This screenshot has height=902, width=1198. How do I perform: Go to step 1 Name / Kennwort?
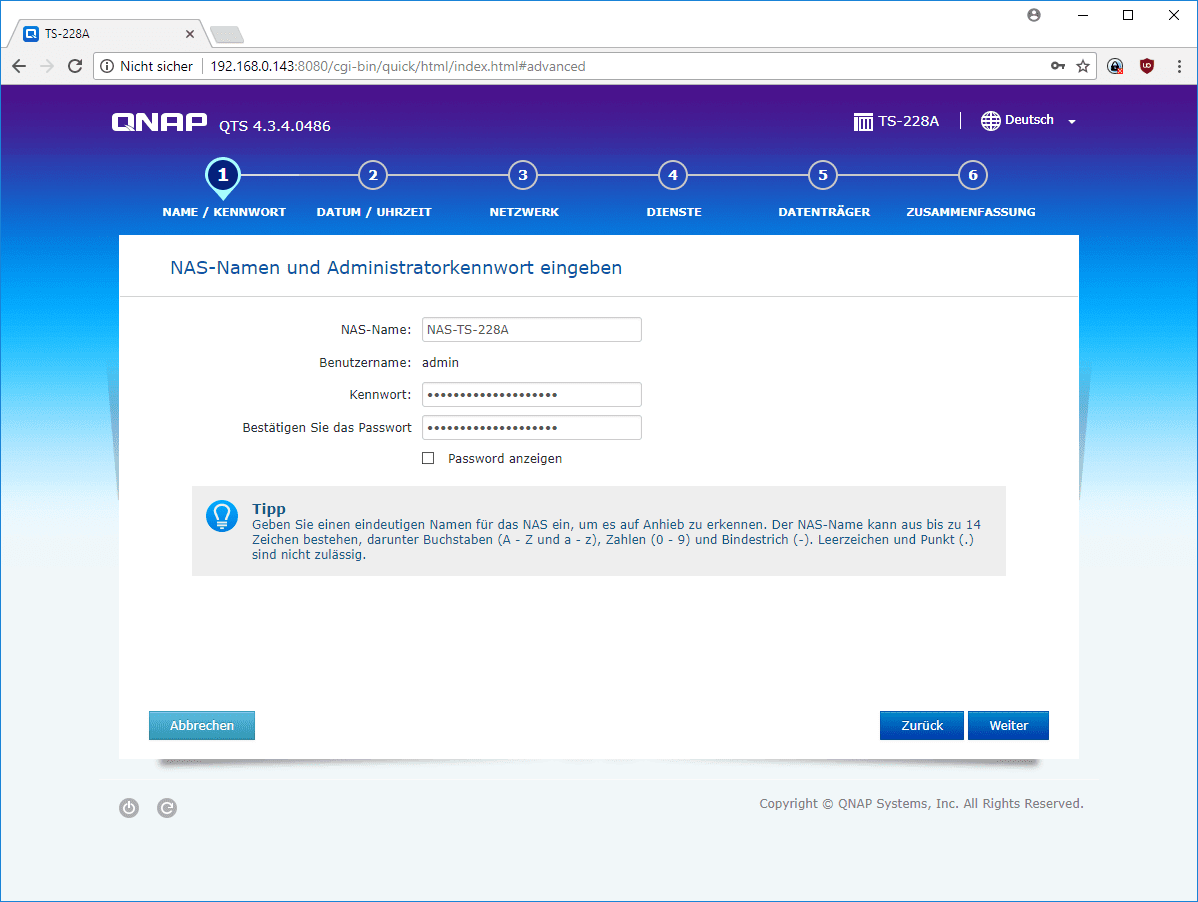pyautogui.click(x=223, y=176)
